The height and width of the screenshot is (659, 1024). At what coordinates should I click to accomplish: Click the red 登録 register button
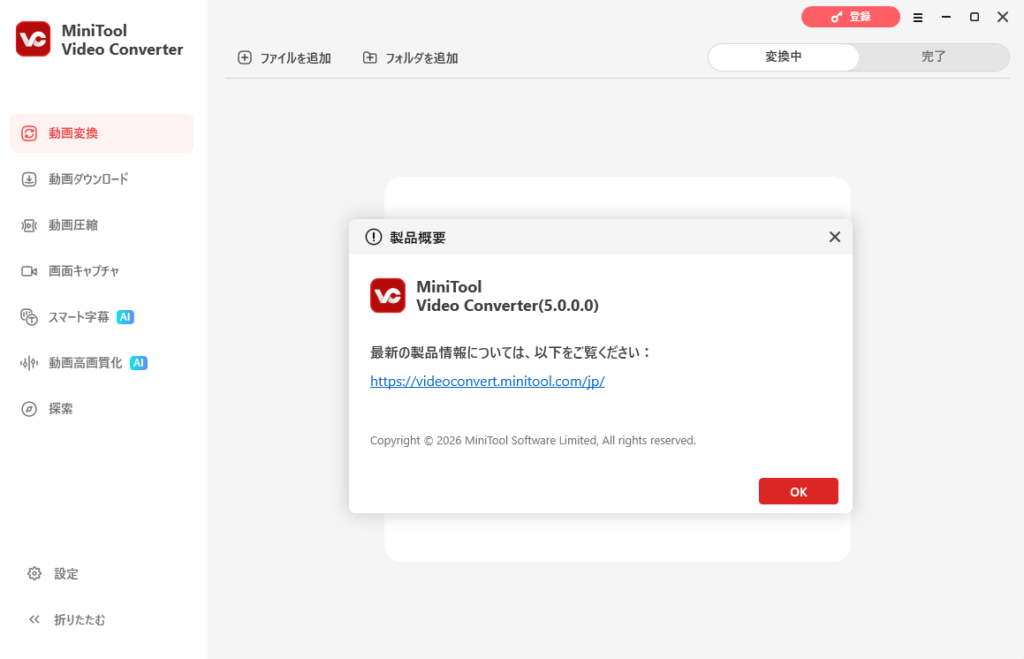tap(850, 17)
